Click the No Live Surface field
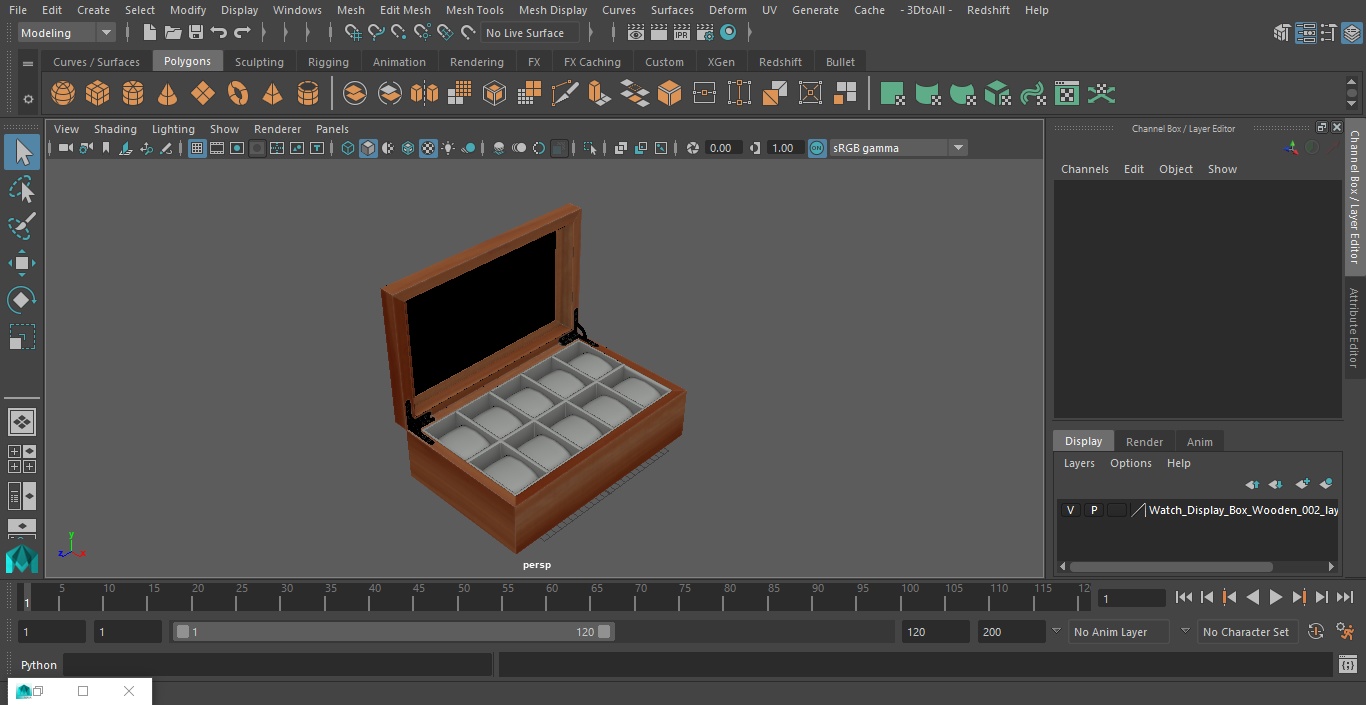This screenshot has height=705, width=1366. pyautogui.click(x=530, y=33)
